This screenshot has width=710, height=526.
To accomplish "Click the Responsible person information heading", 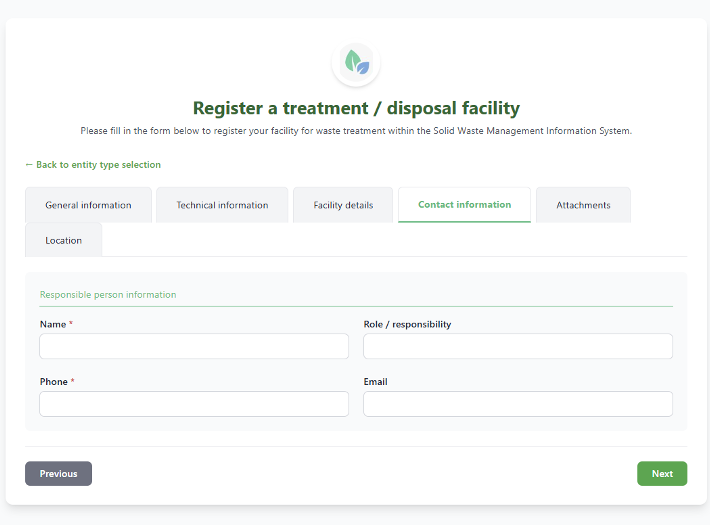I will coord(108,295).
